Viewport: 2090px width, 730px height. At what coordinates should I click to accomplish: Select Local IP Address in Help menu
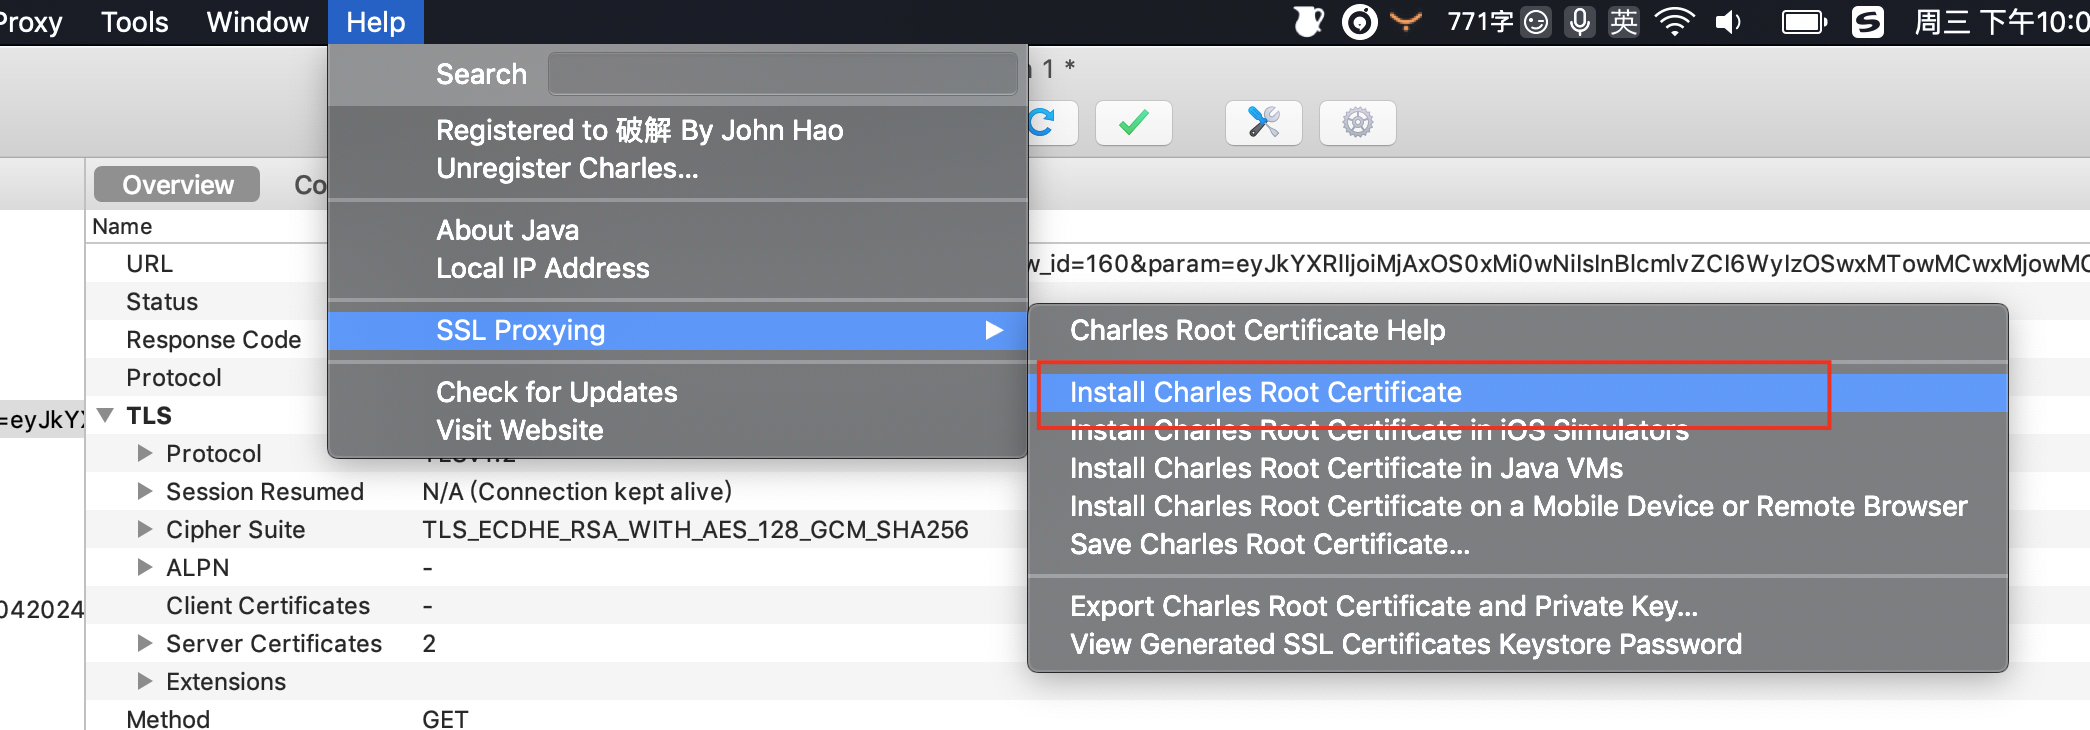pyautogui.click(x=678, y=268)
